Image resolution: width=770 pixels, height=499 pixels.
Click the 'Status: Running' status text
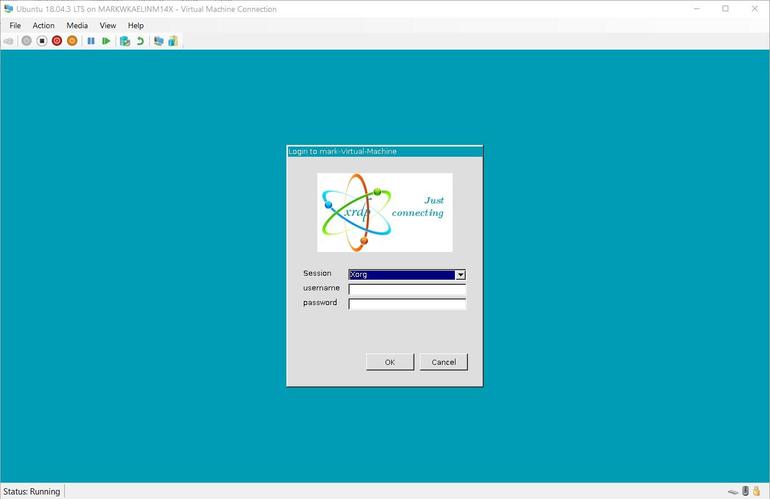(x=31, y=492)
